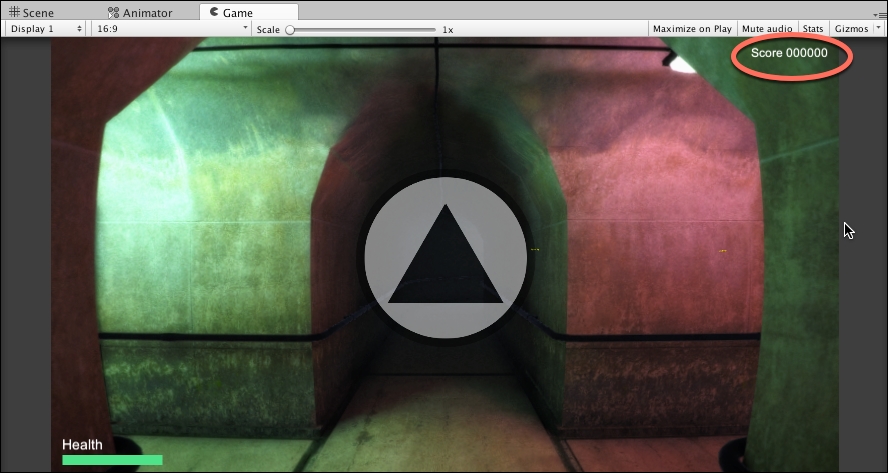This screenshot has width=888, height=473.
Task: Click the Scene tab grid icon
Action: (14, 12)
